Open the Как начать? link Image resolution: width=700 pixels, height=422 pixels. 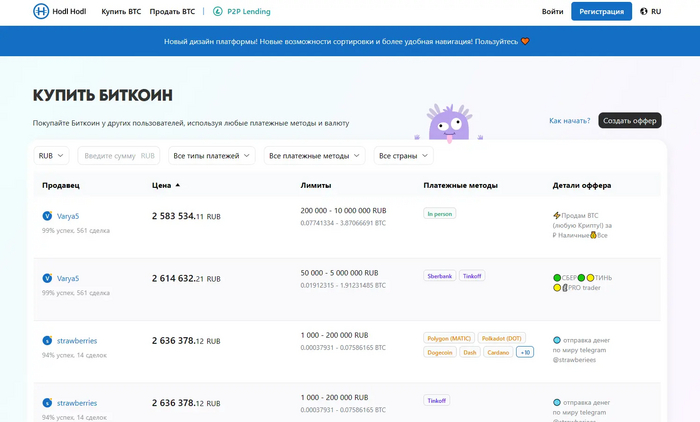[x=570, y=121]
